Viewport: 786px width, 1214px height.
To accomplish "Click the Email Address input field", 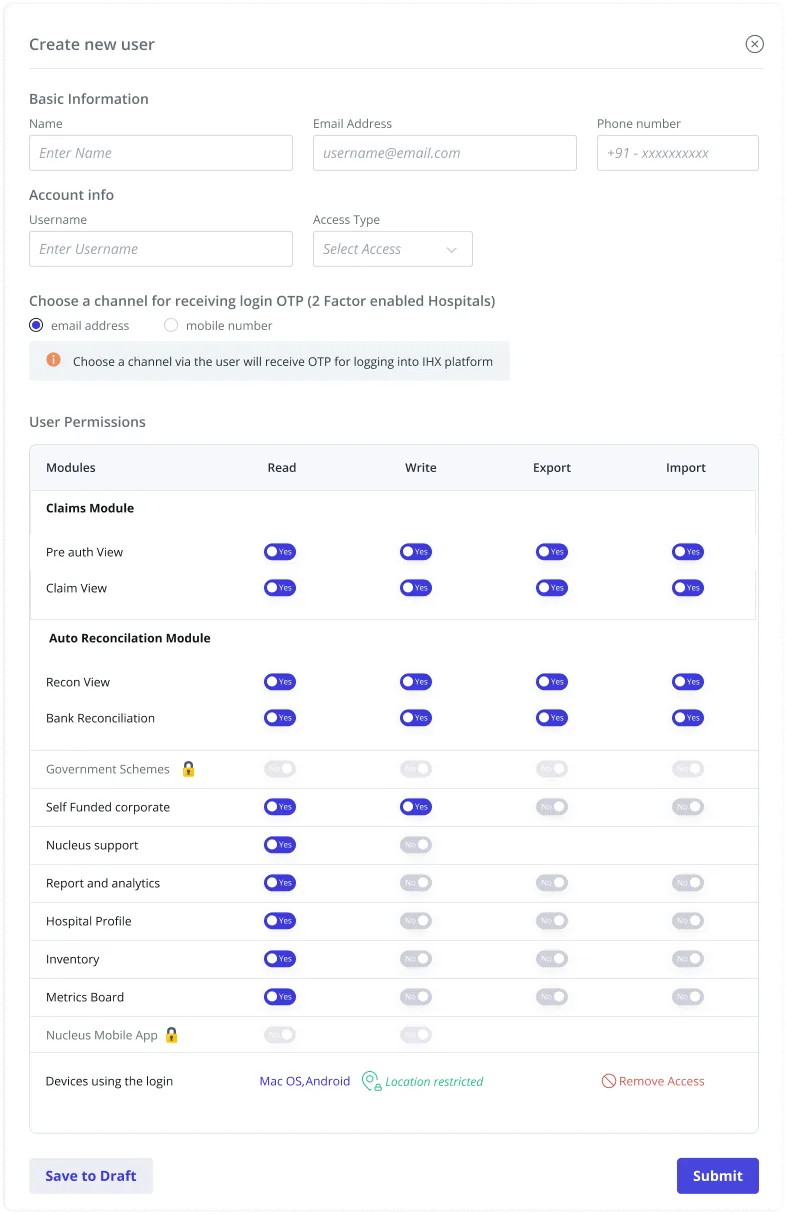I will [x=445, y=153].
